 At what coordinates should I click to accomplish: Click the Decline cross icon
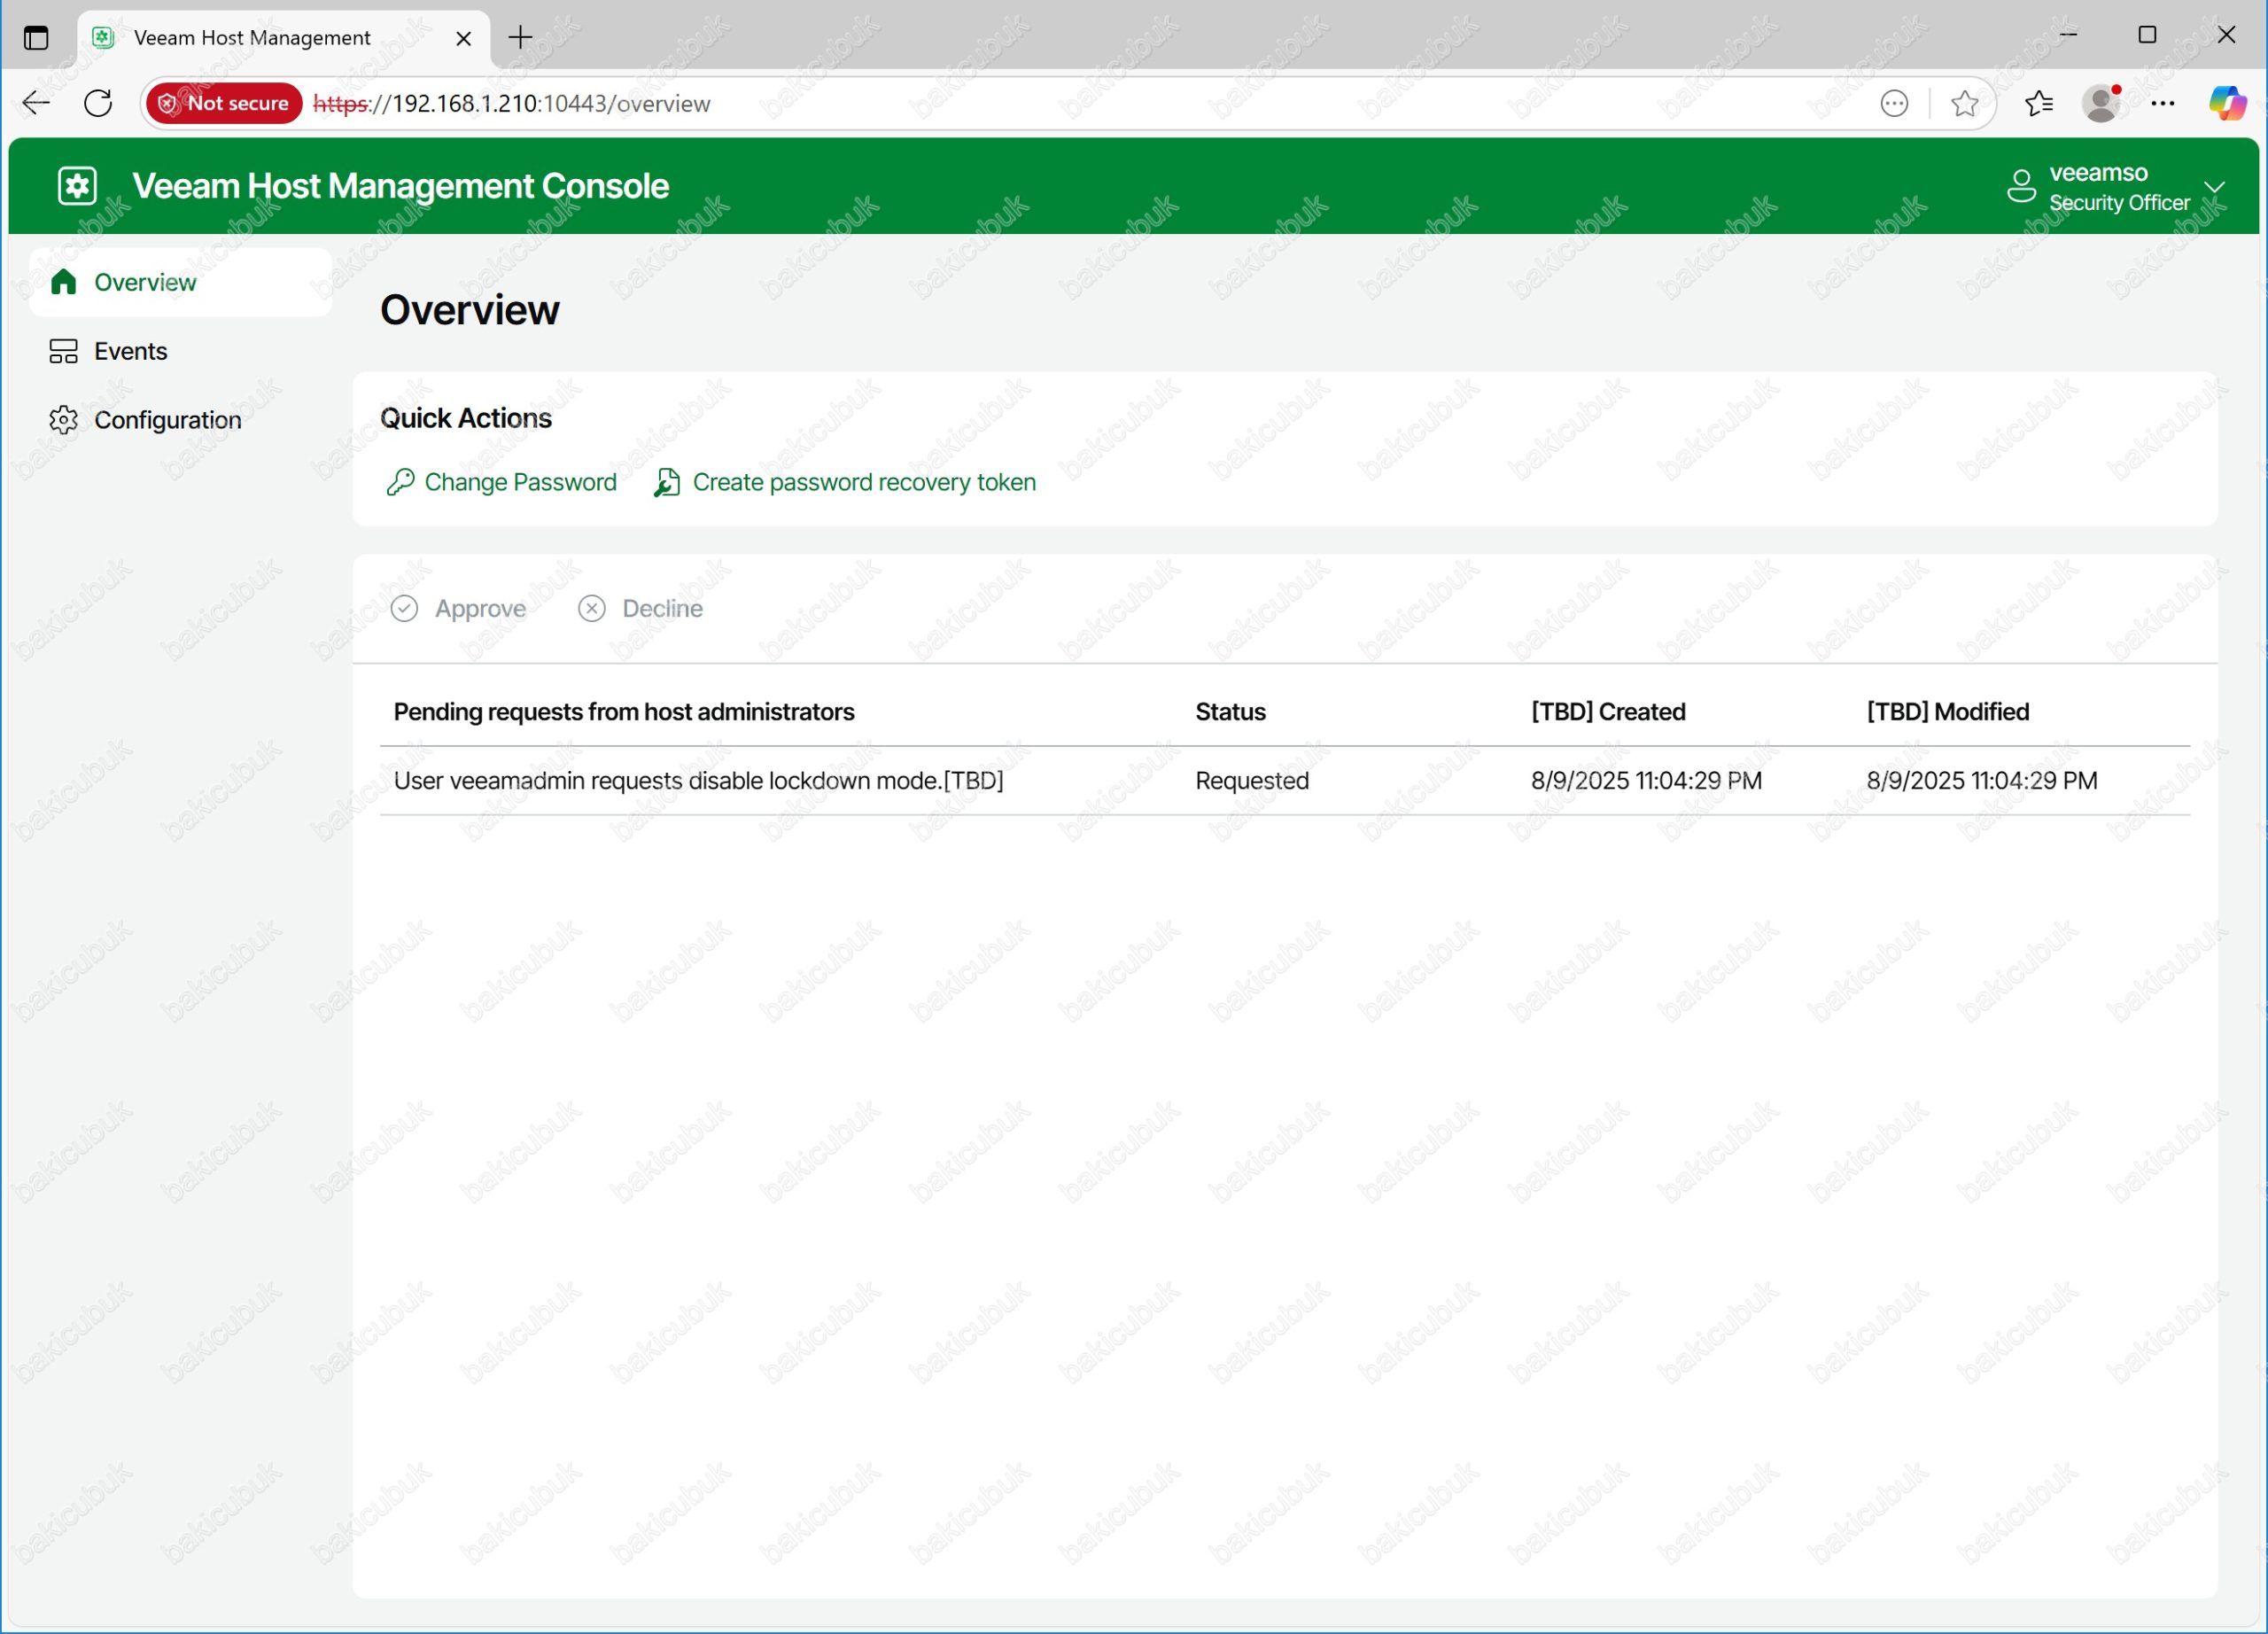coord(591,608)
